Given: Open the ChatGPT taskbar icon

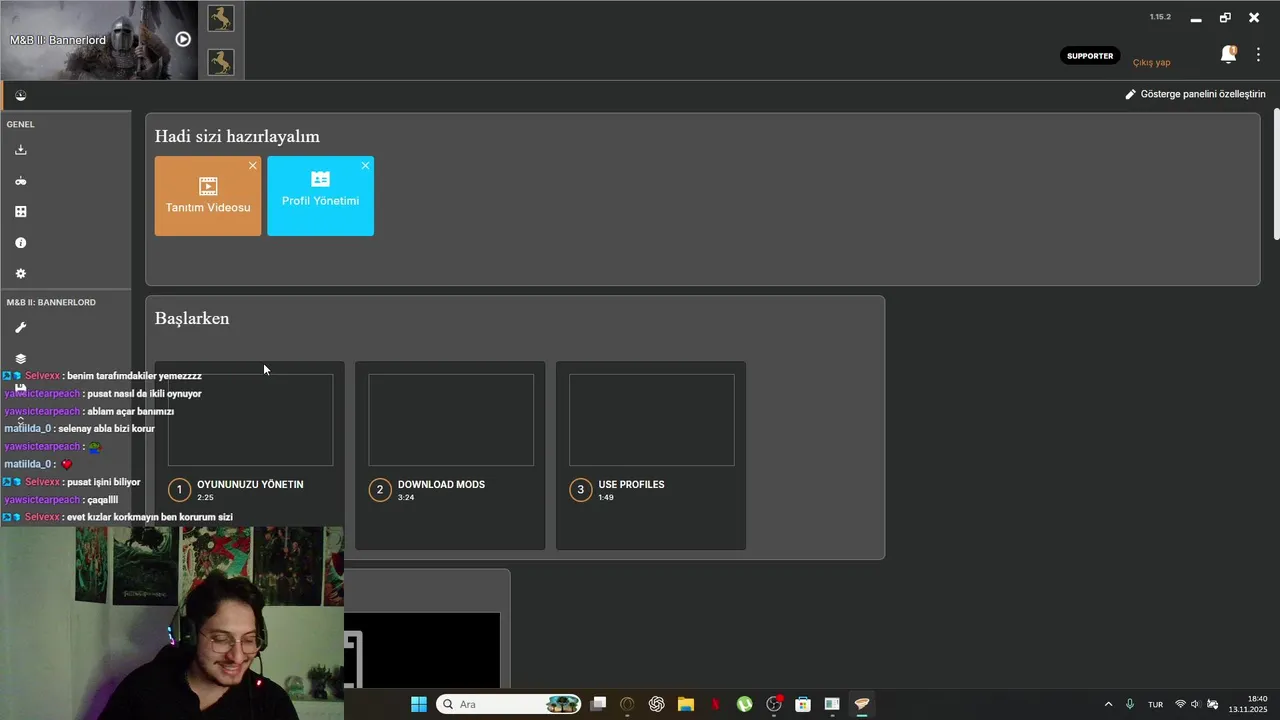Looking at the screenshot, I should (x=656, y=704).
